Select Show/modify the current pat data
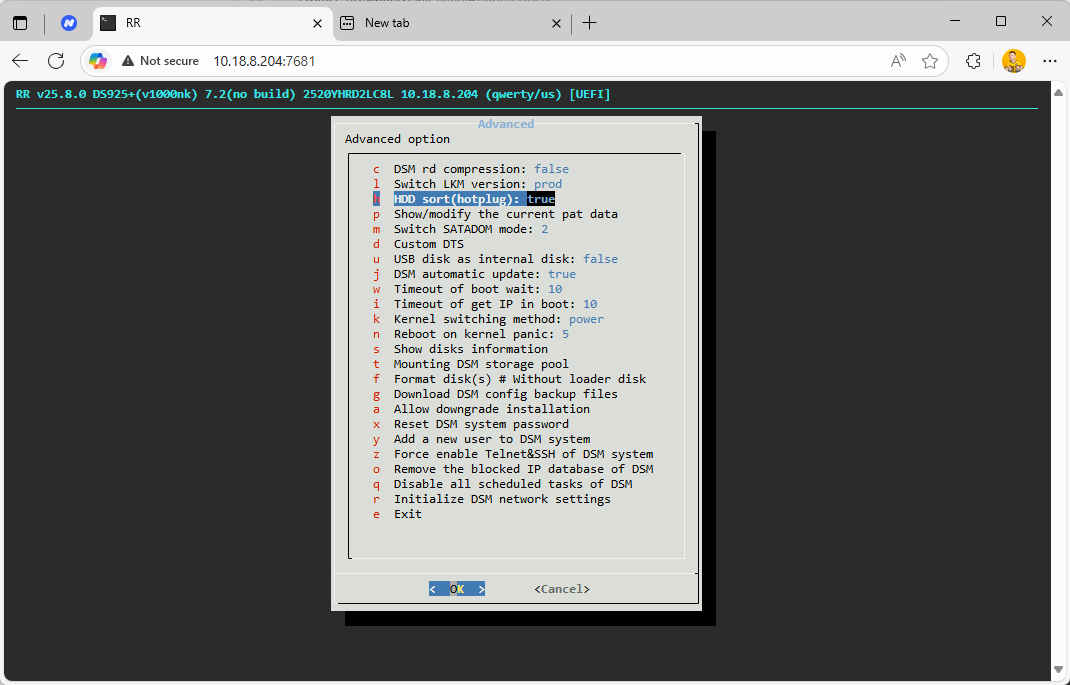This screenshot has height=685, width=1070. pyautogui.click(x=495, y=214)
